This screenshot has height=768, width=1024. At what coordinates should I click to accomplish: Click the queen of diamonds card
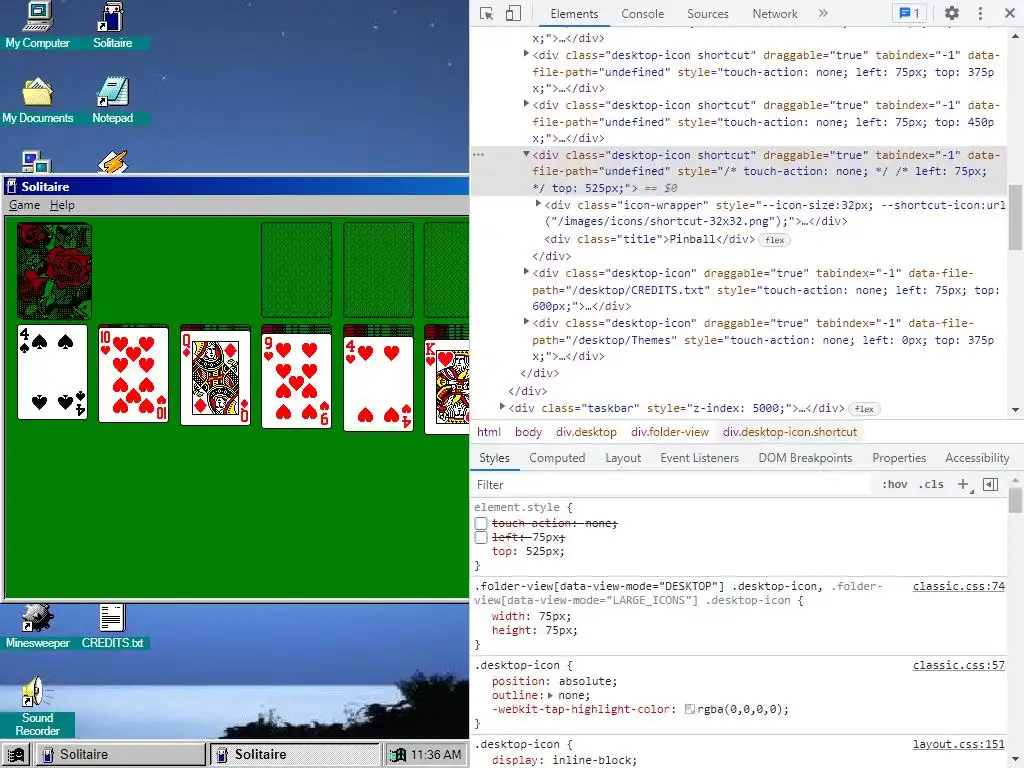[215, 377]
